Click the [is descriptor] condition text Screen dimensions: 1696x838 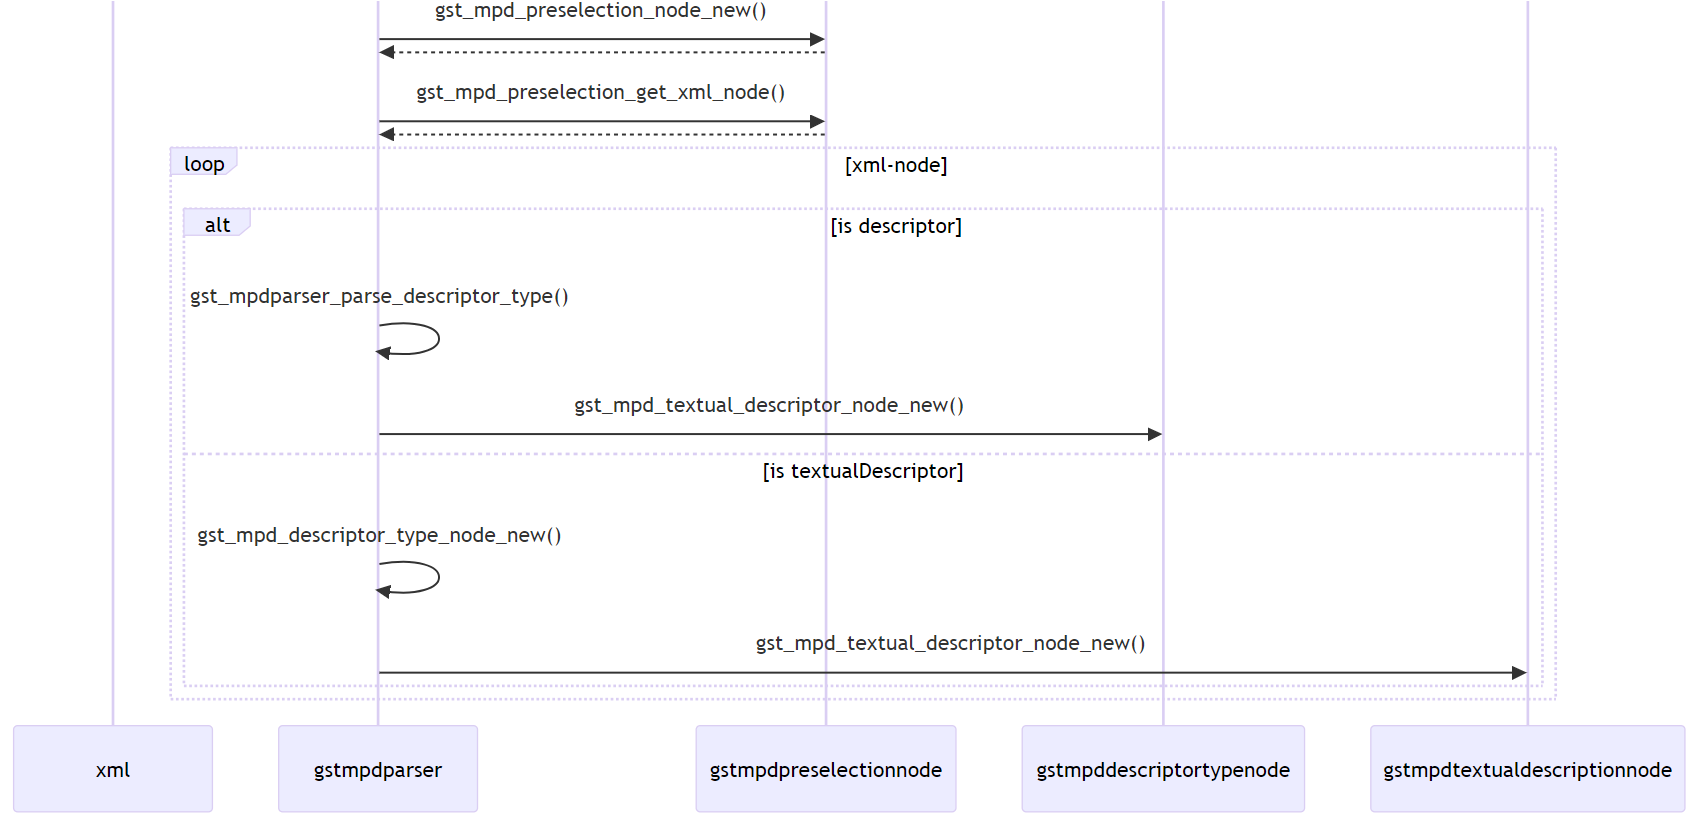tap(896, 226)
